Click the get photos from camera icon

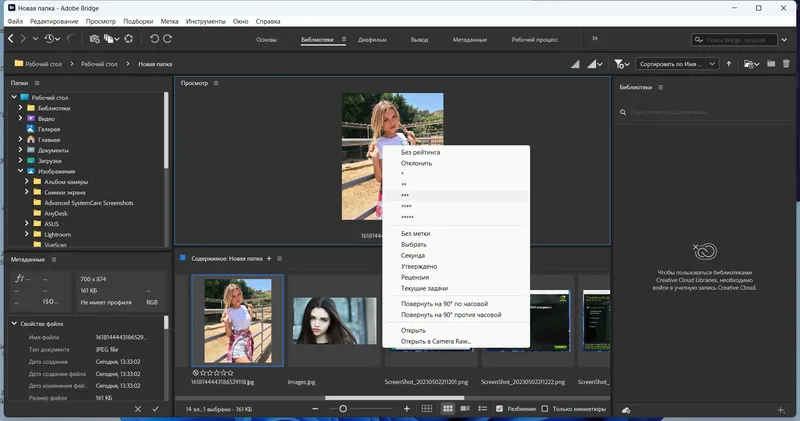pos(94,38)
